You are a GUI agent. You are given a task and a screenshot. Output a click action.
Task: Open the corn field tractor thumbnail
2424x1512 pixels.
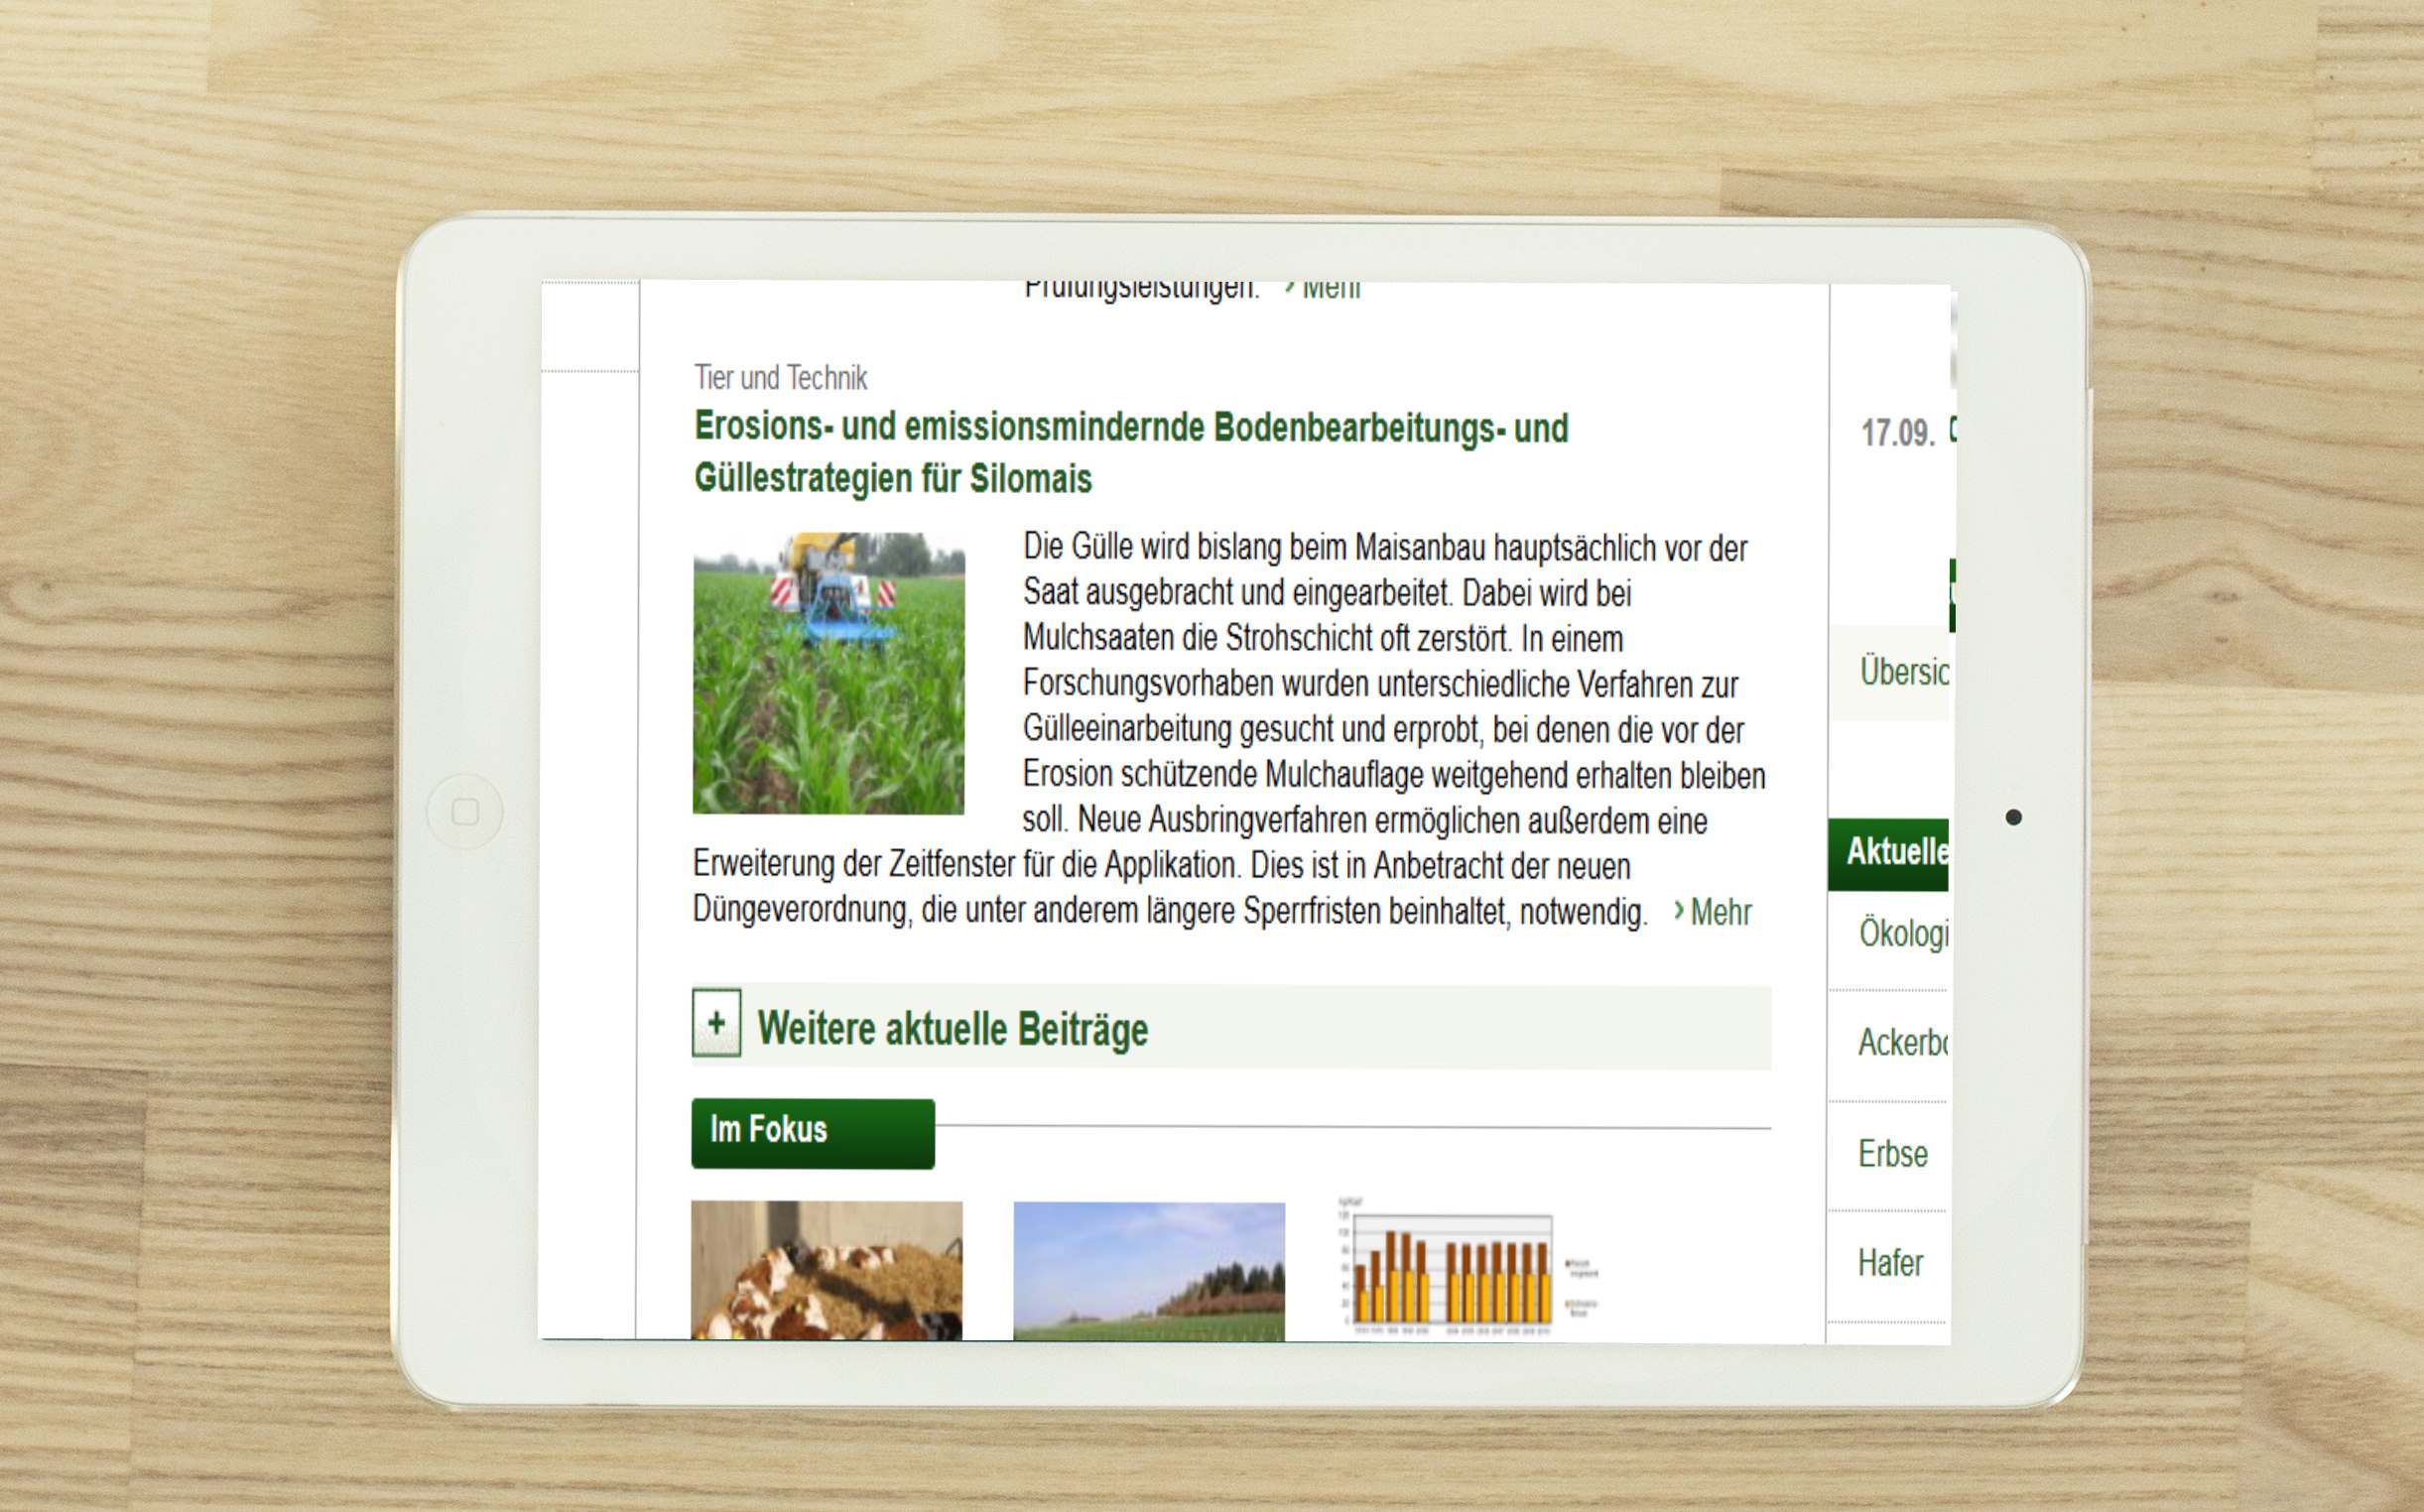click(x=828, y=673)
